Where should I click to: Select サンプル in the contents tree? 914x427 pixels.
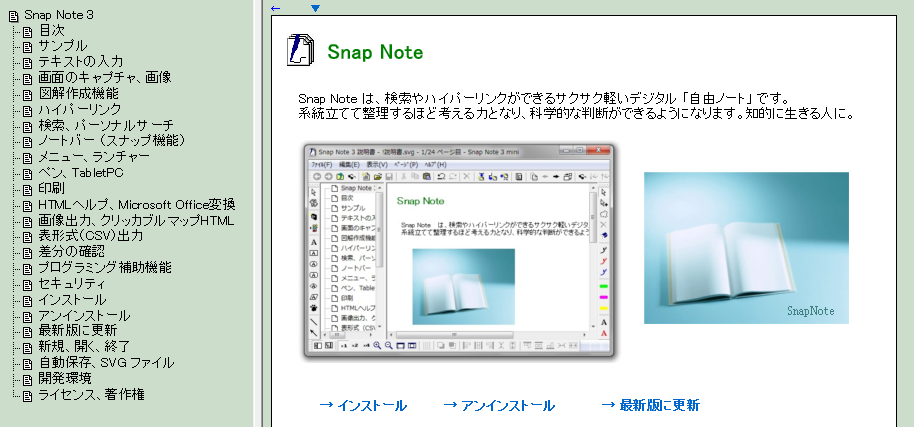pos(62,46)
